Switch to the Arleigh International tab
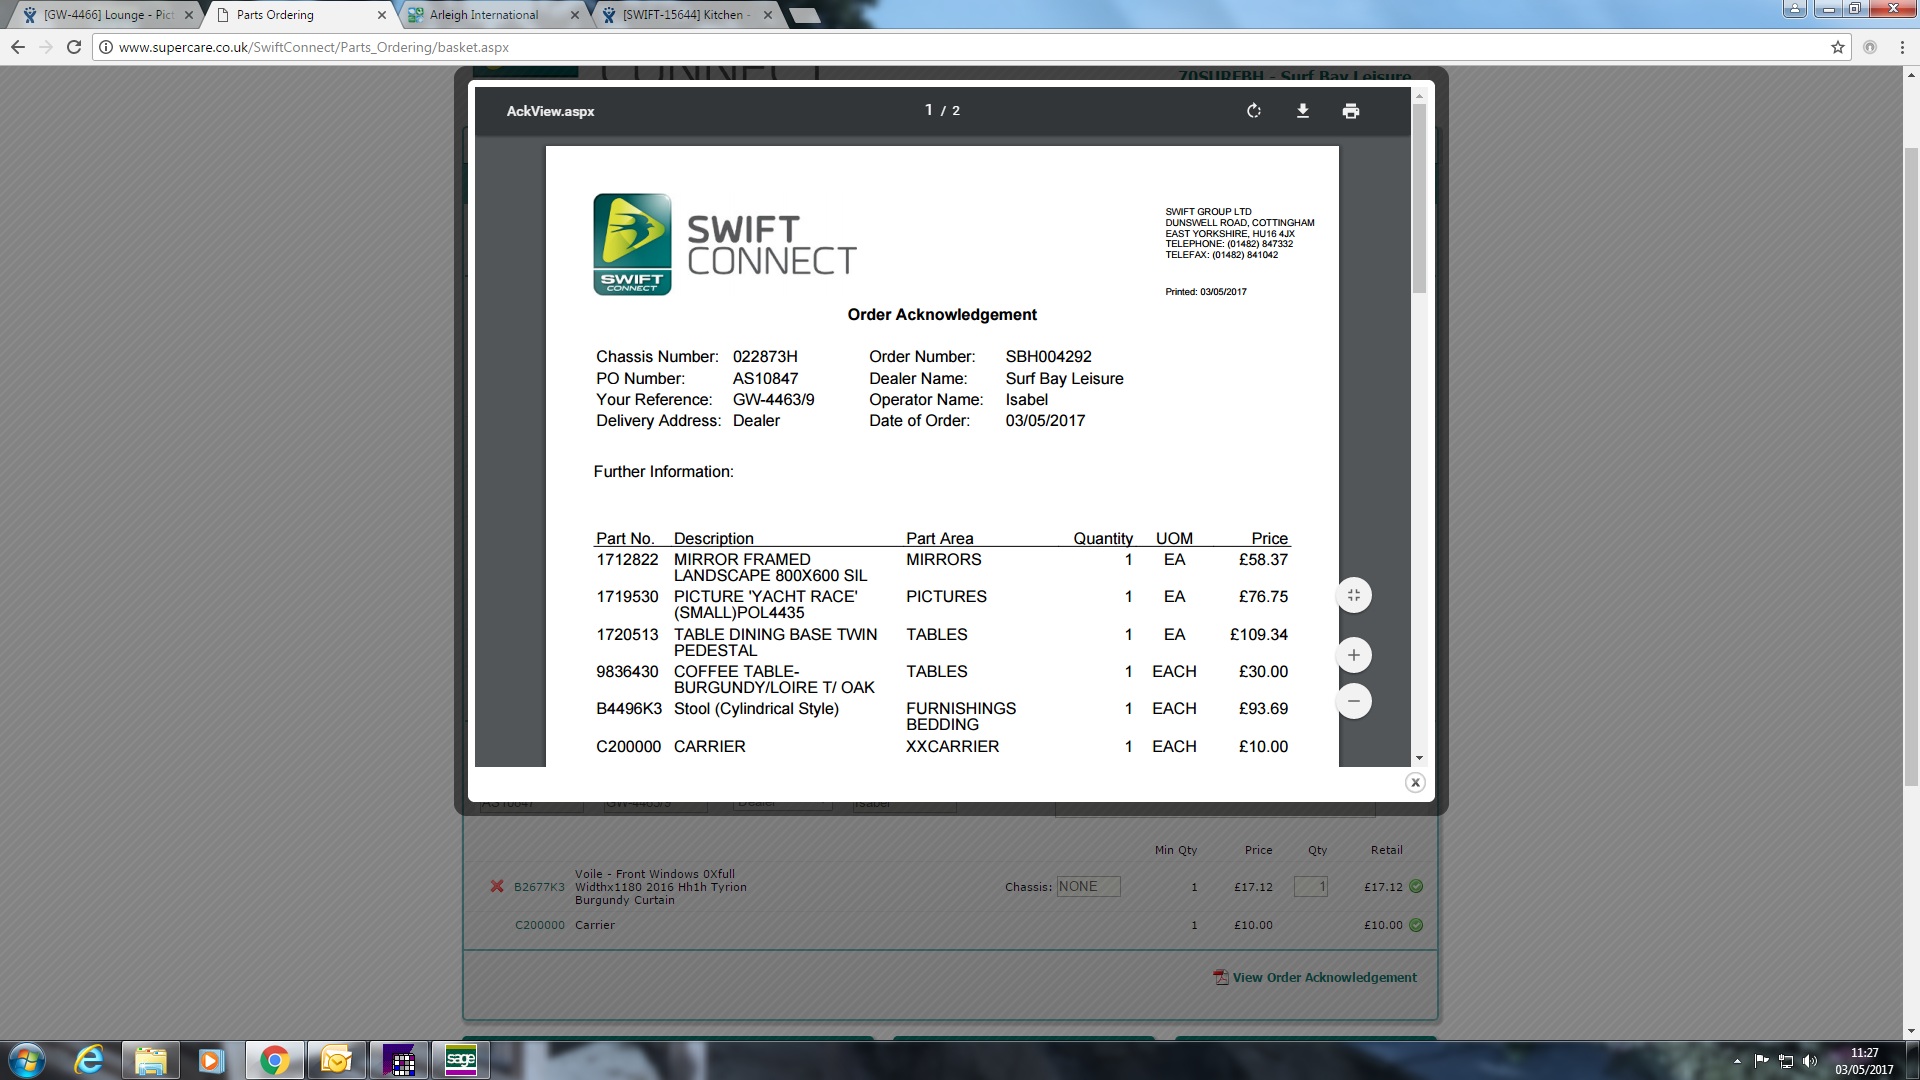This screenshot has width=1920, height=1080. (x=484, y=15)
